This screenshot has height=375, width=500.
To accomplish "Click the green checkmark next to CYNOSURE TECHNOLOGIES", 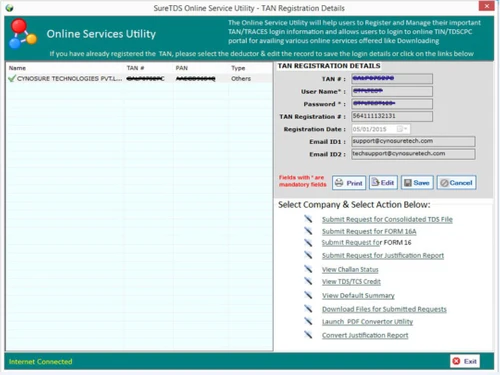I will coord(12,78).
